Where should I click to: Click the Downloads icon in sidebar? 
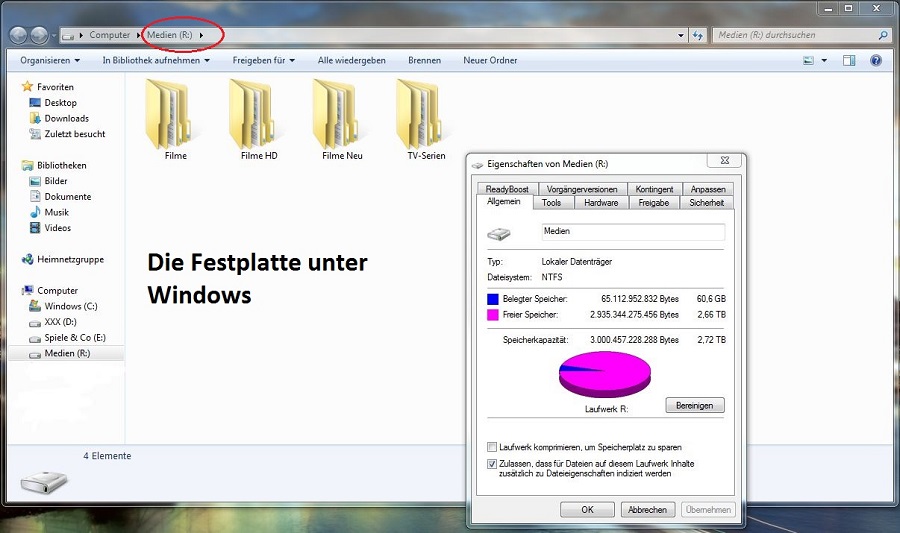pos(35,118)
